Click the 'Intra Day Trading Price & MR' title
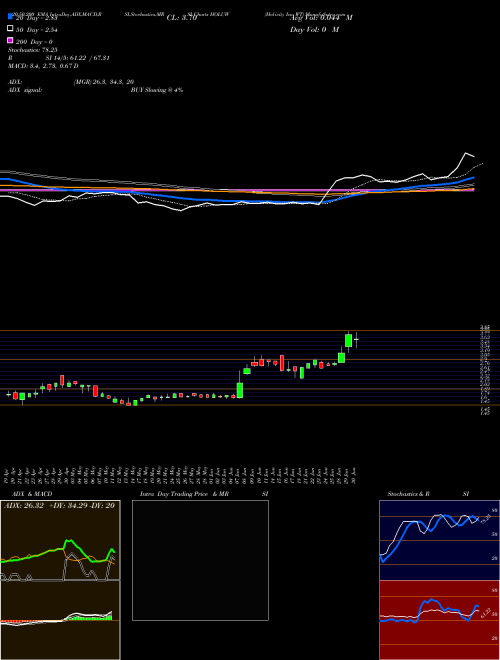Screen dimensions: 500x660 tap(185, 494)
